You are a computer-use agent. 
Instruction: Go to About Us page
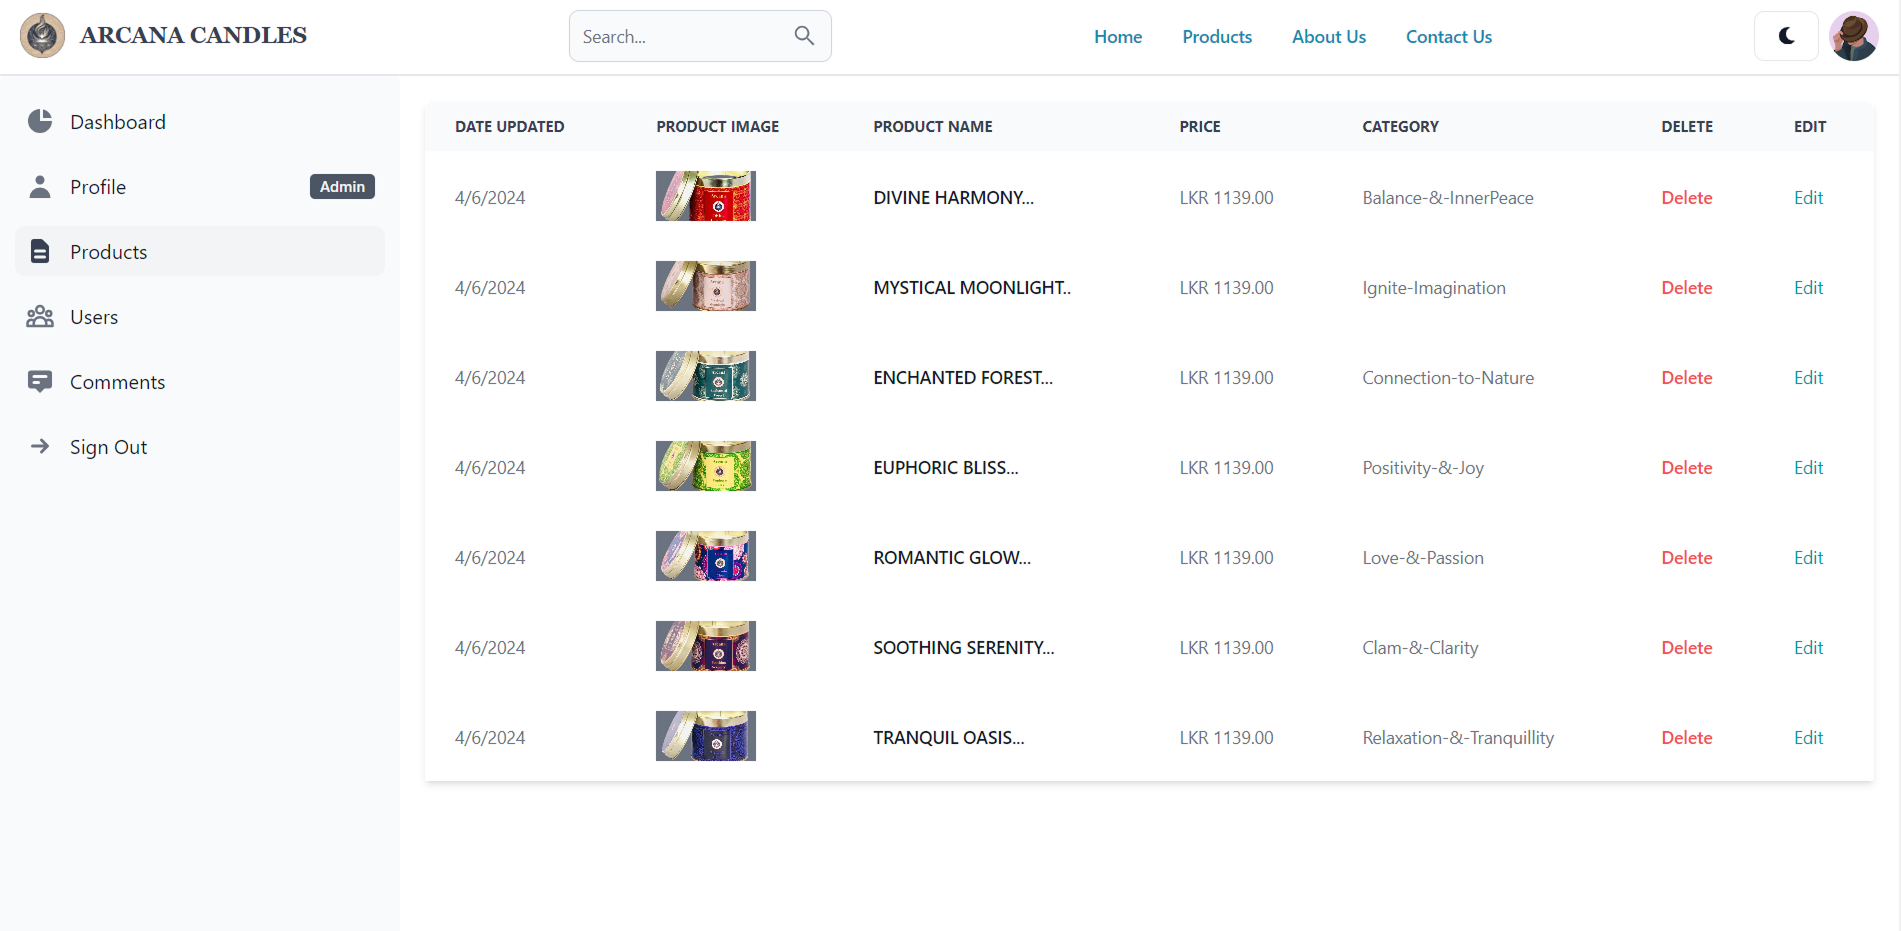pyautogui.click(x=1328, y=37)
